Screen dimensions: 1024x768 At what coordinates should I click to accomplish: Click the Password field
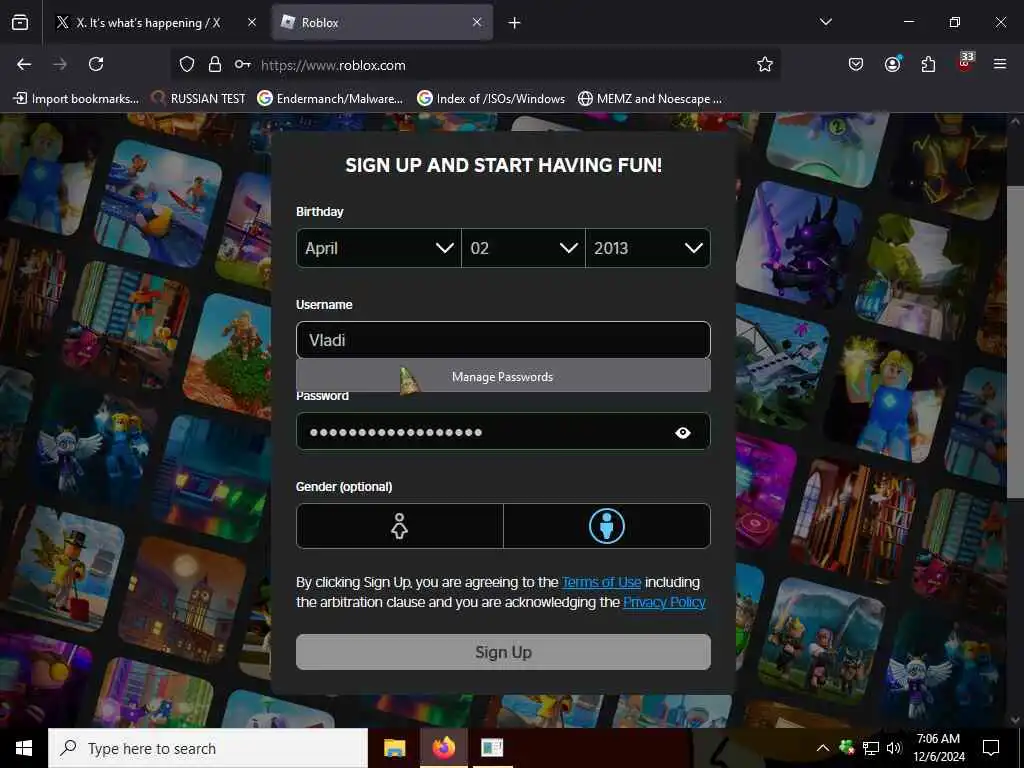click(x=503, y=432)
